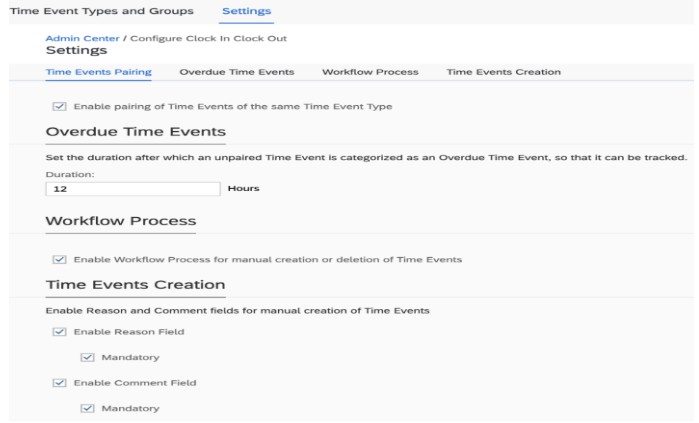This screenshot has height=423, width=699.
Task: Jump to Overdue Time Events section tab
Action: tap(237, 72)
